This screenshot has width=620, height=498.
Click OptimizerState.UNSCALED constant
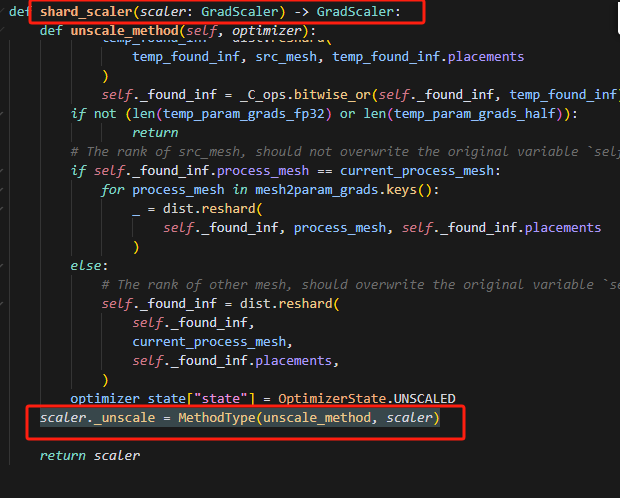coord(374,398)
